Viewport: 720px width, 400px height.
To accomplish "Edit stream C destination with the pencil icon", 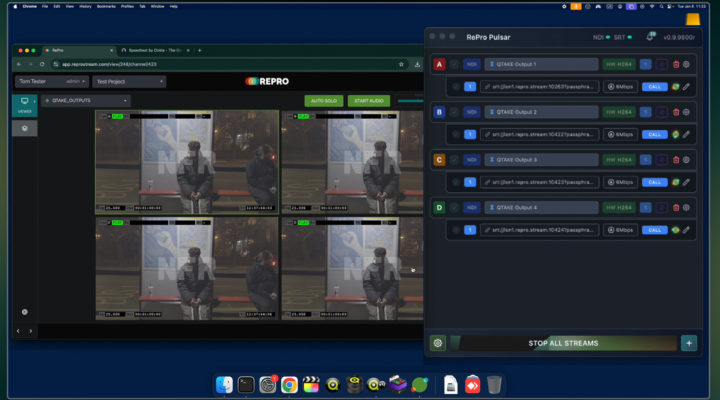I will pyautogui.click(x=686, y=182).
